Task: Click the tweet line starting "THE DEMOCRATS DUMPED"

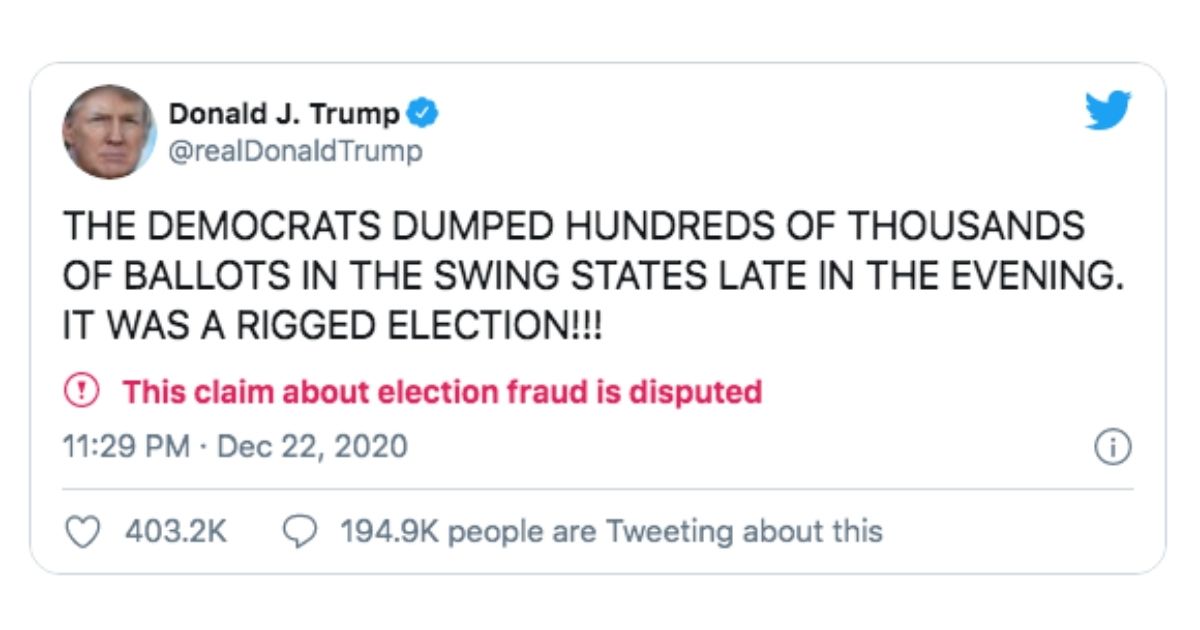Action: [x=573, y=227]
